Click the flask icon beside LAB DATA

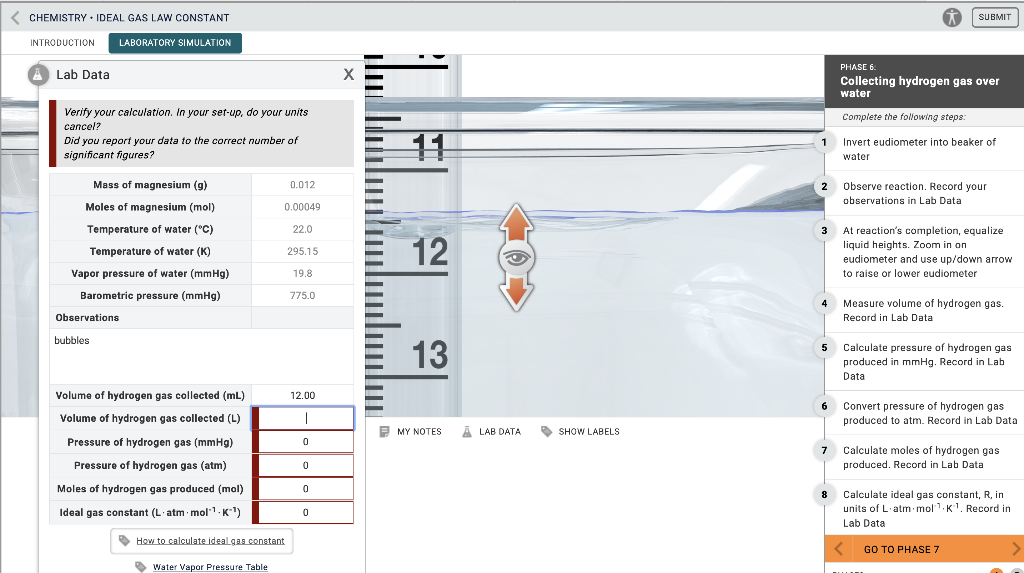[x=467, y=432]
